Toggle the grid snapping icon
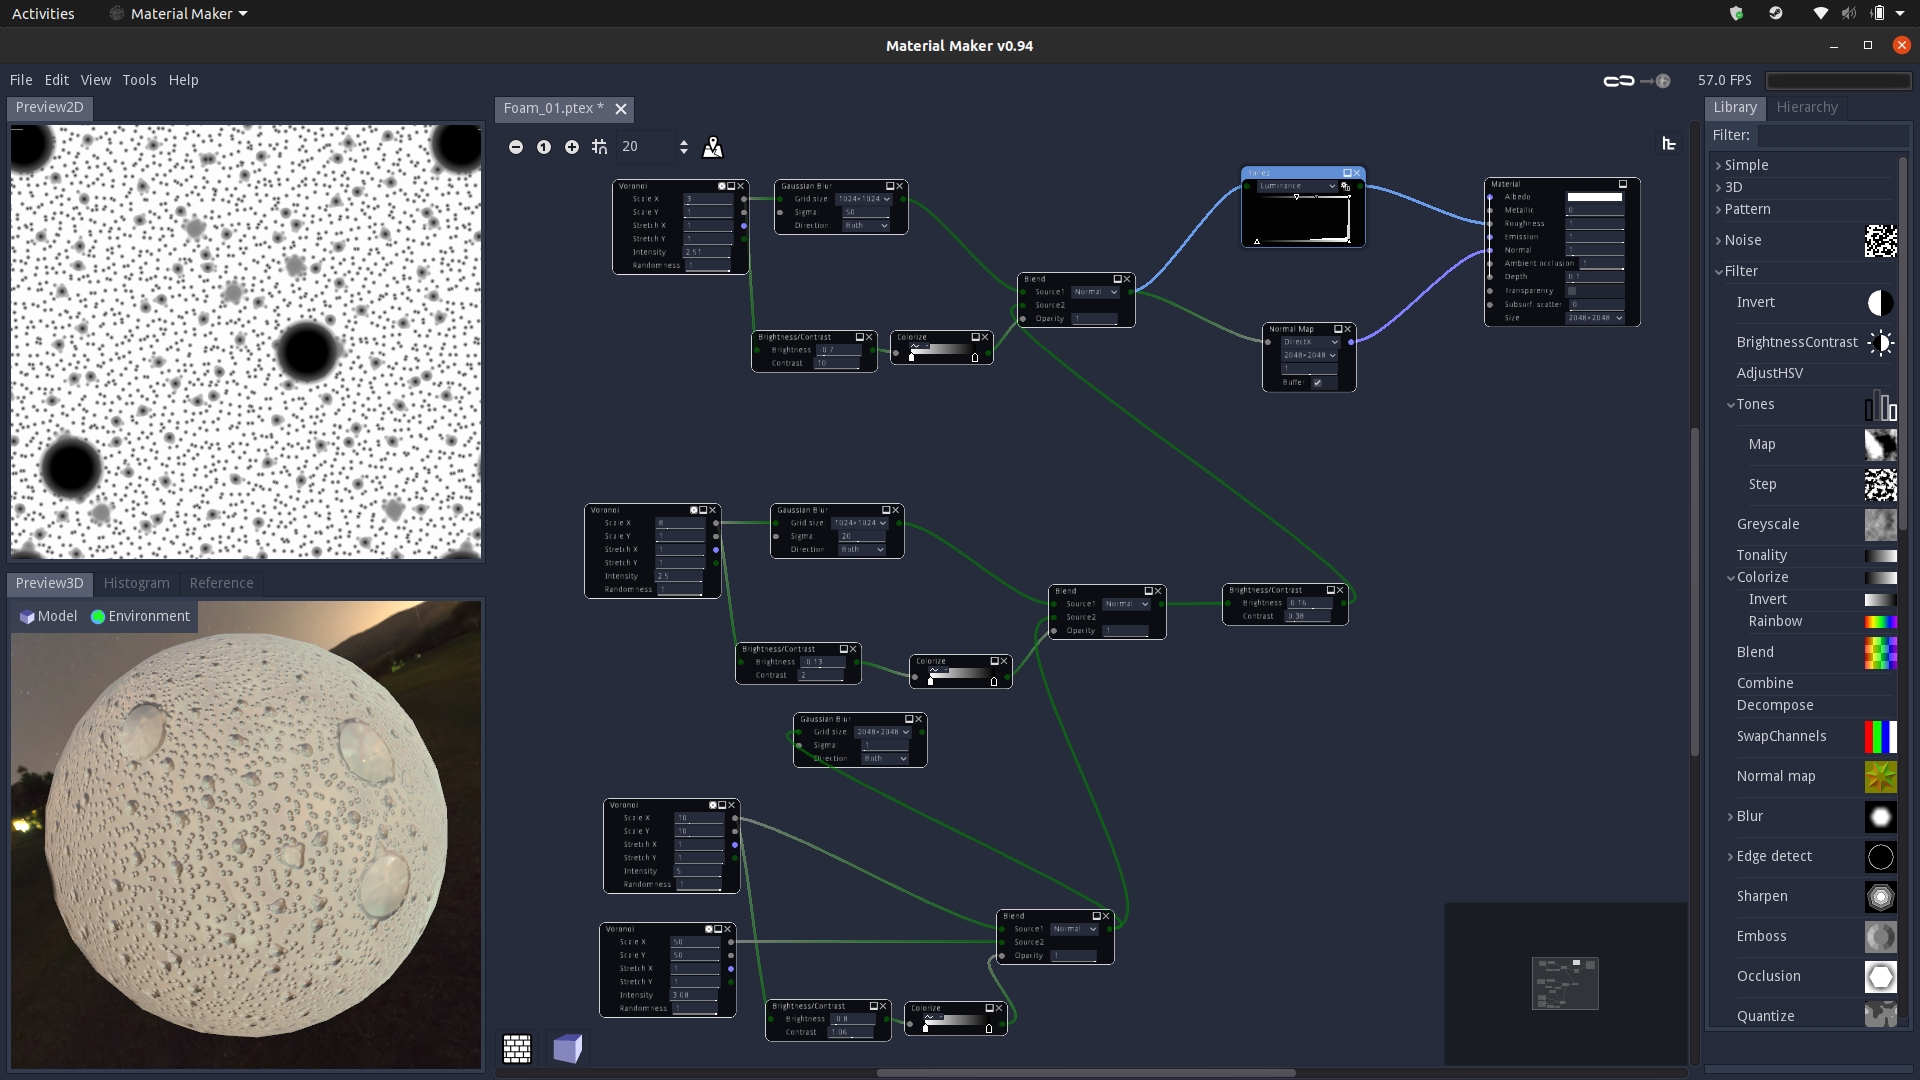The width and height of the screenshot is (1920, 1080). click(599, 147)
